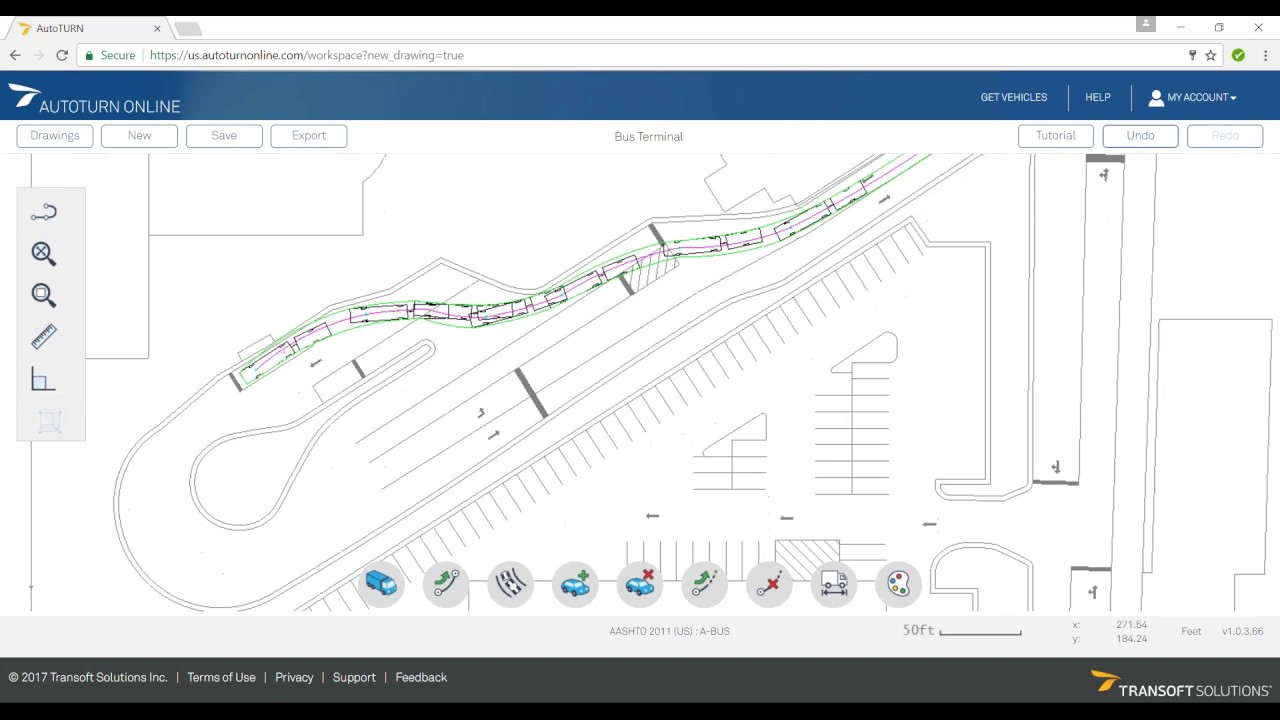Viewport: 1280px width, 720px height.
Task: Bookmark page with the star icon
Action: (x=1211, y=55)
